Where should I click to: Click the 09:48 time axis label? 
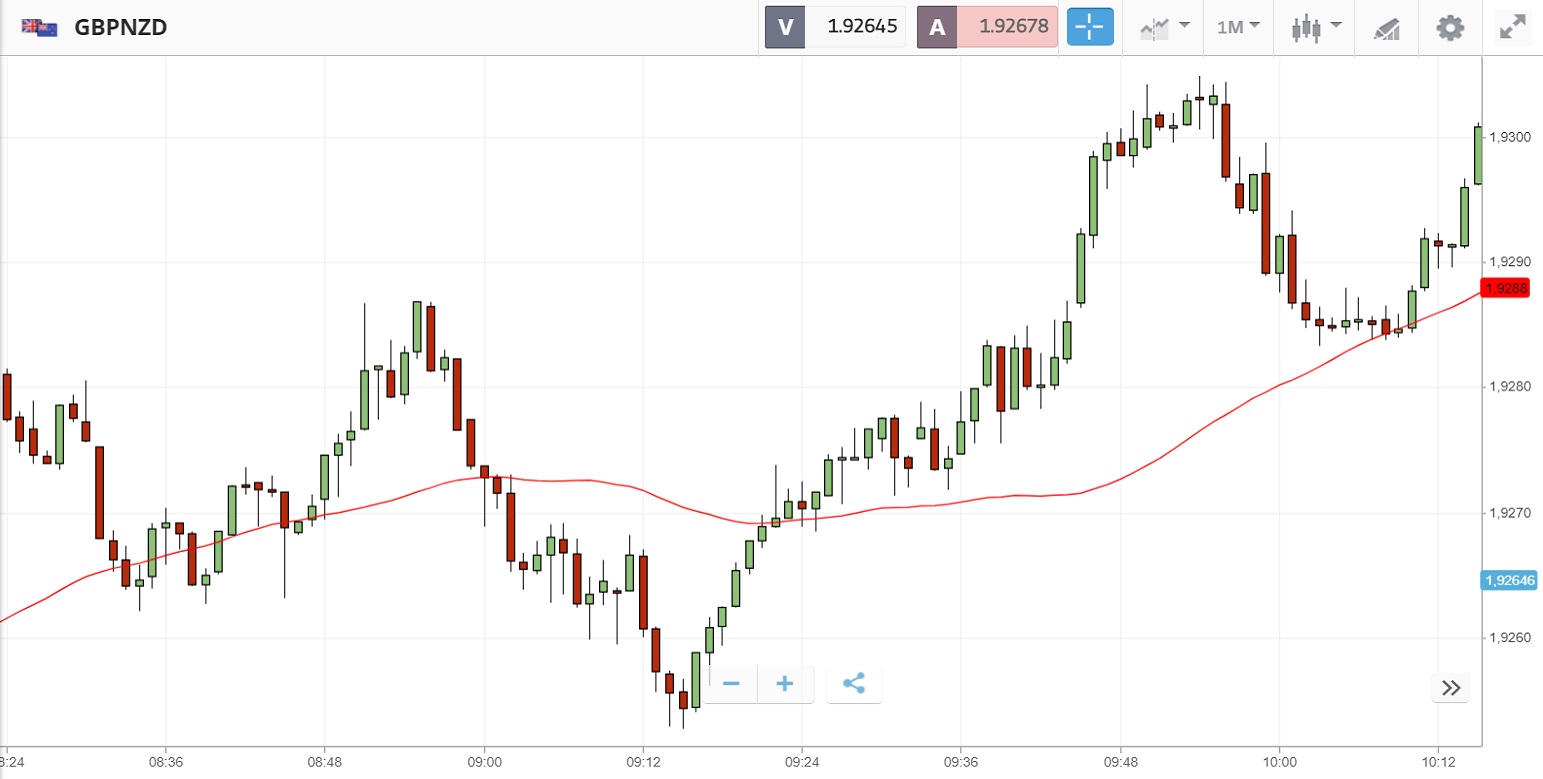[x=1120, y=760]
